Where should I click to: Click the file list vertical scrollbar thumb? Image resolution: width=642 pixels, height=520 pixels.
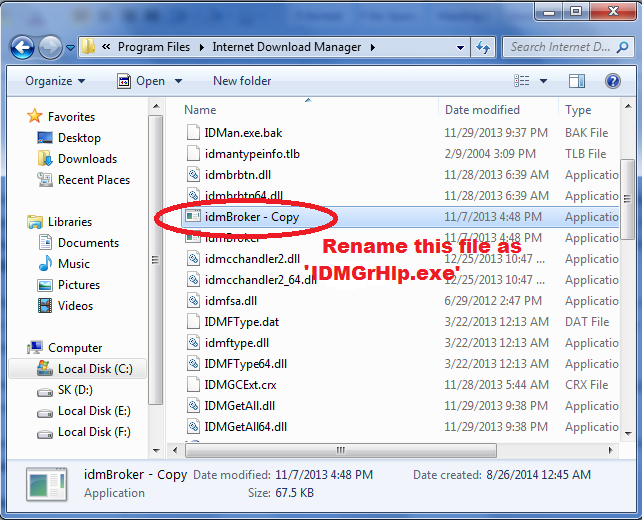point(628,199)
